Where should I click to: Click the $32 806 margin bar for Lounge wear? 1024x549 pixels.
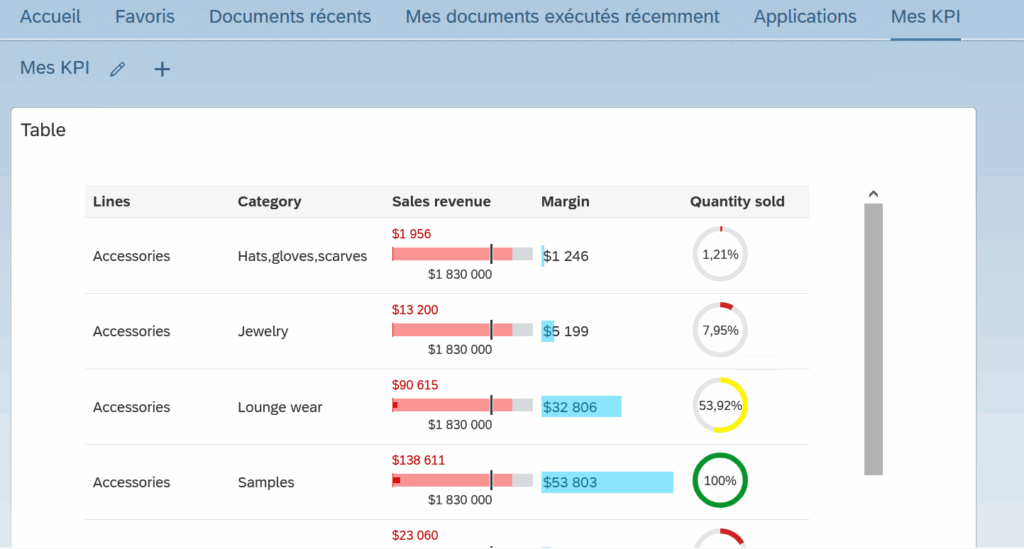[581, 407]
